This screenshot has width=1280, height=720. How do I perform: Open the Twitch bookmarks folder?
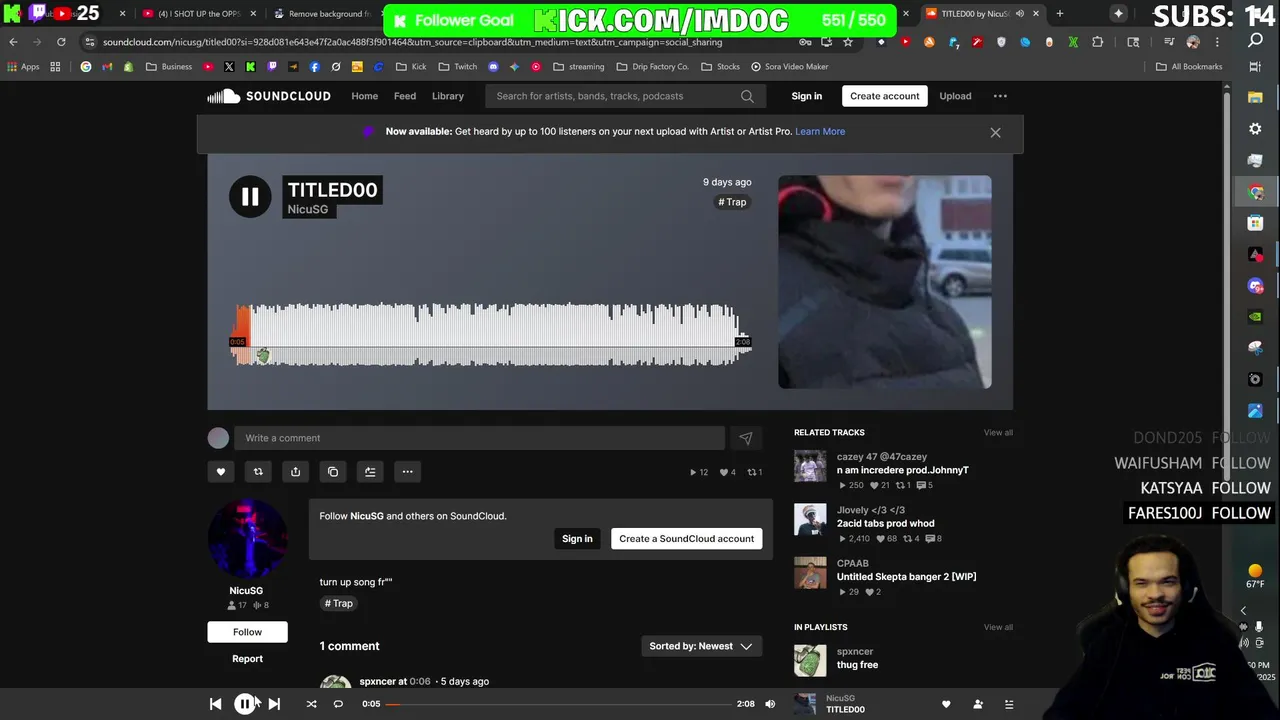point(458,67)
